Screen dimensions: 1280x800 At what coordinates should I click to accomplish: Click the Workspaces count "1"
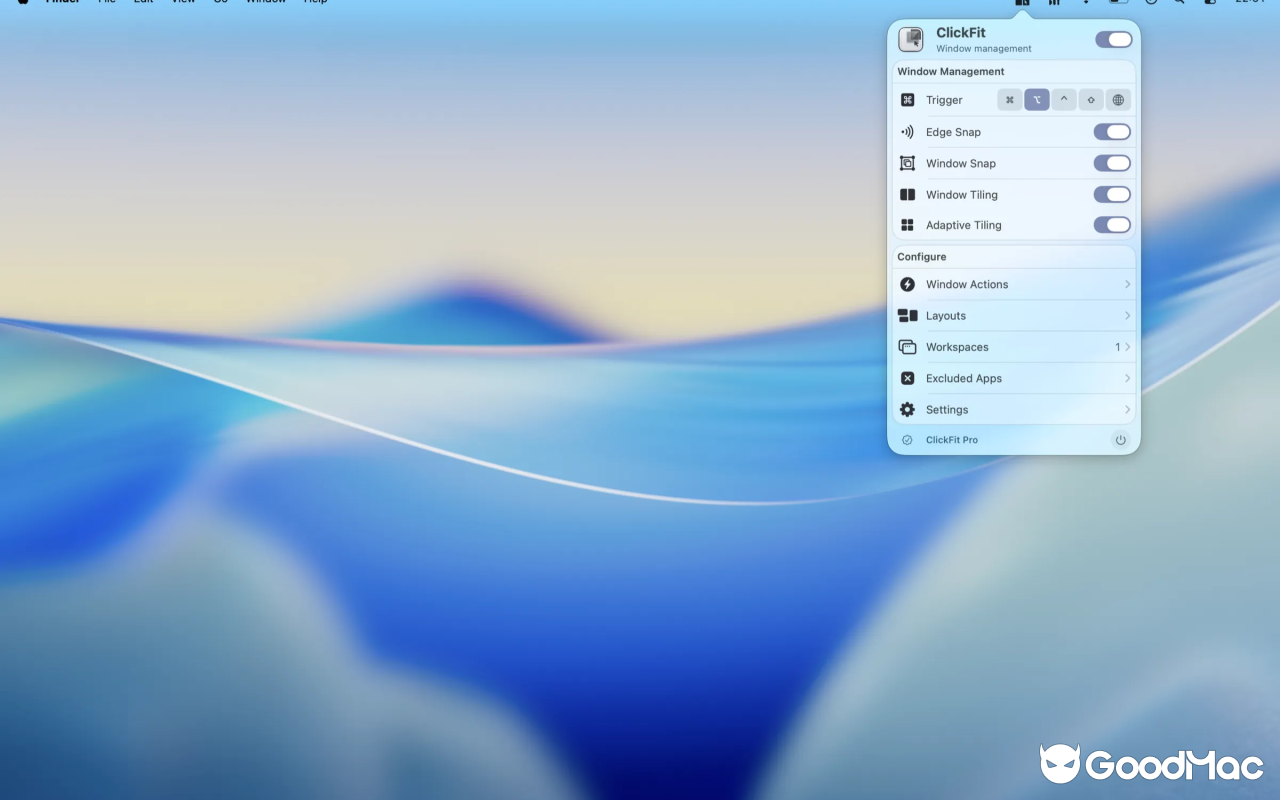point(1117,347)
